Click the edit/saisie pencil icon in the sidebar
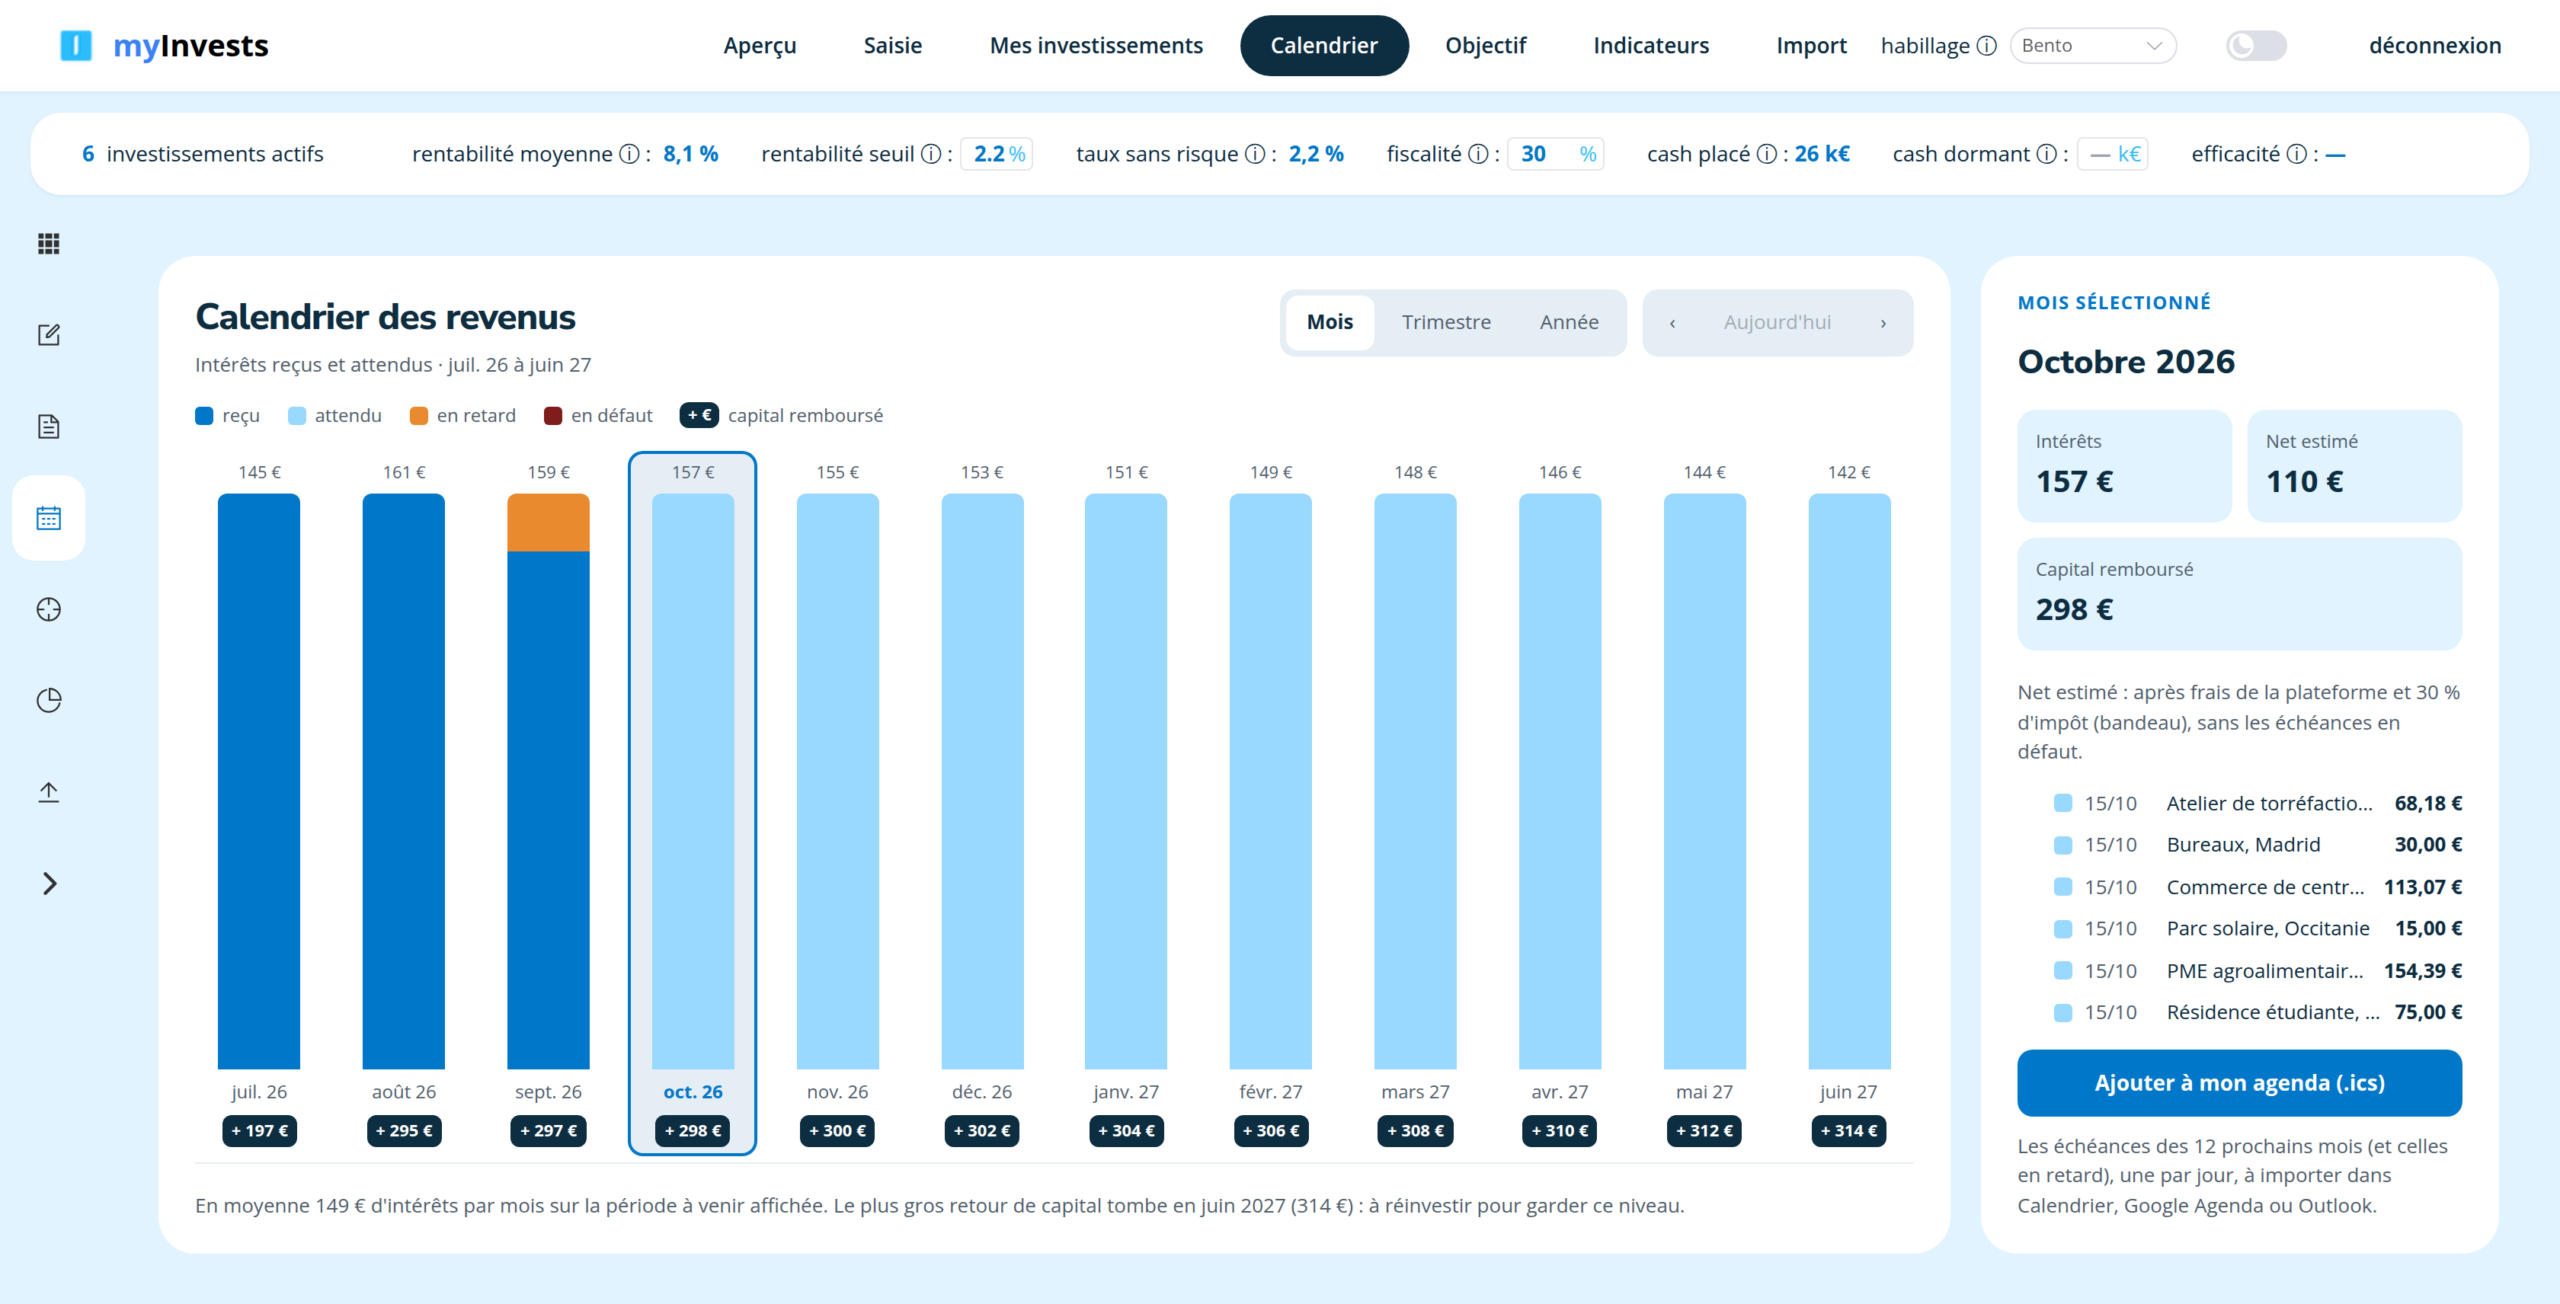 pyautogui.click(x=48, y=335)
